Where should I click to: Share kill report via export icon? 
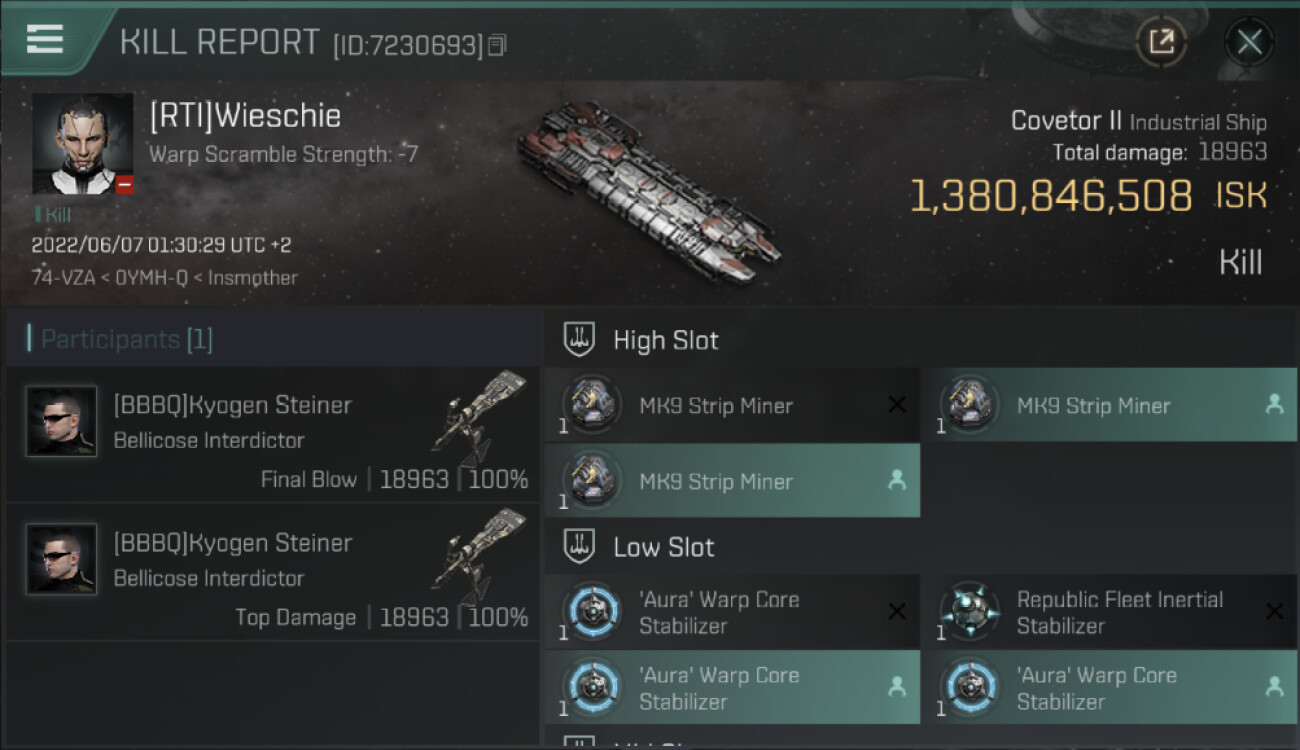pos(1161,42)
